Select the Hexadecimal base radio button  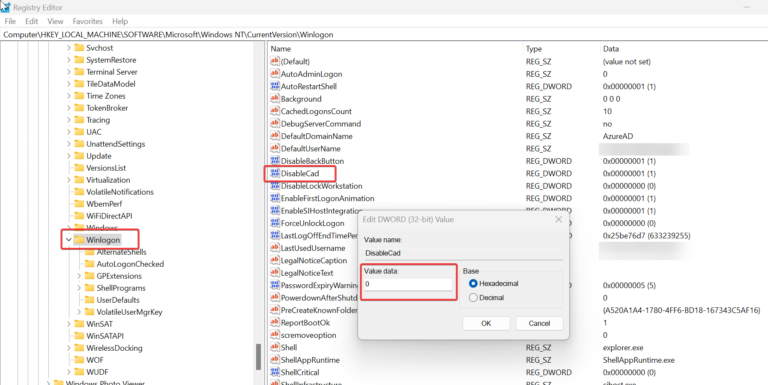pyautogui.click(x=473, y=284)
